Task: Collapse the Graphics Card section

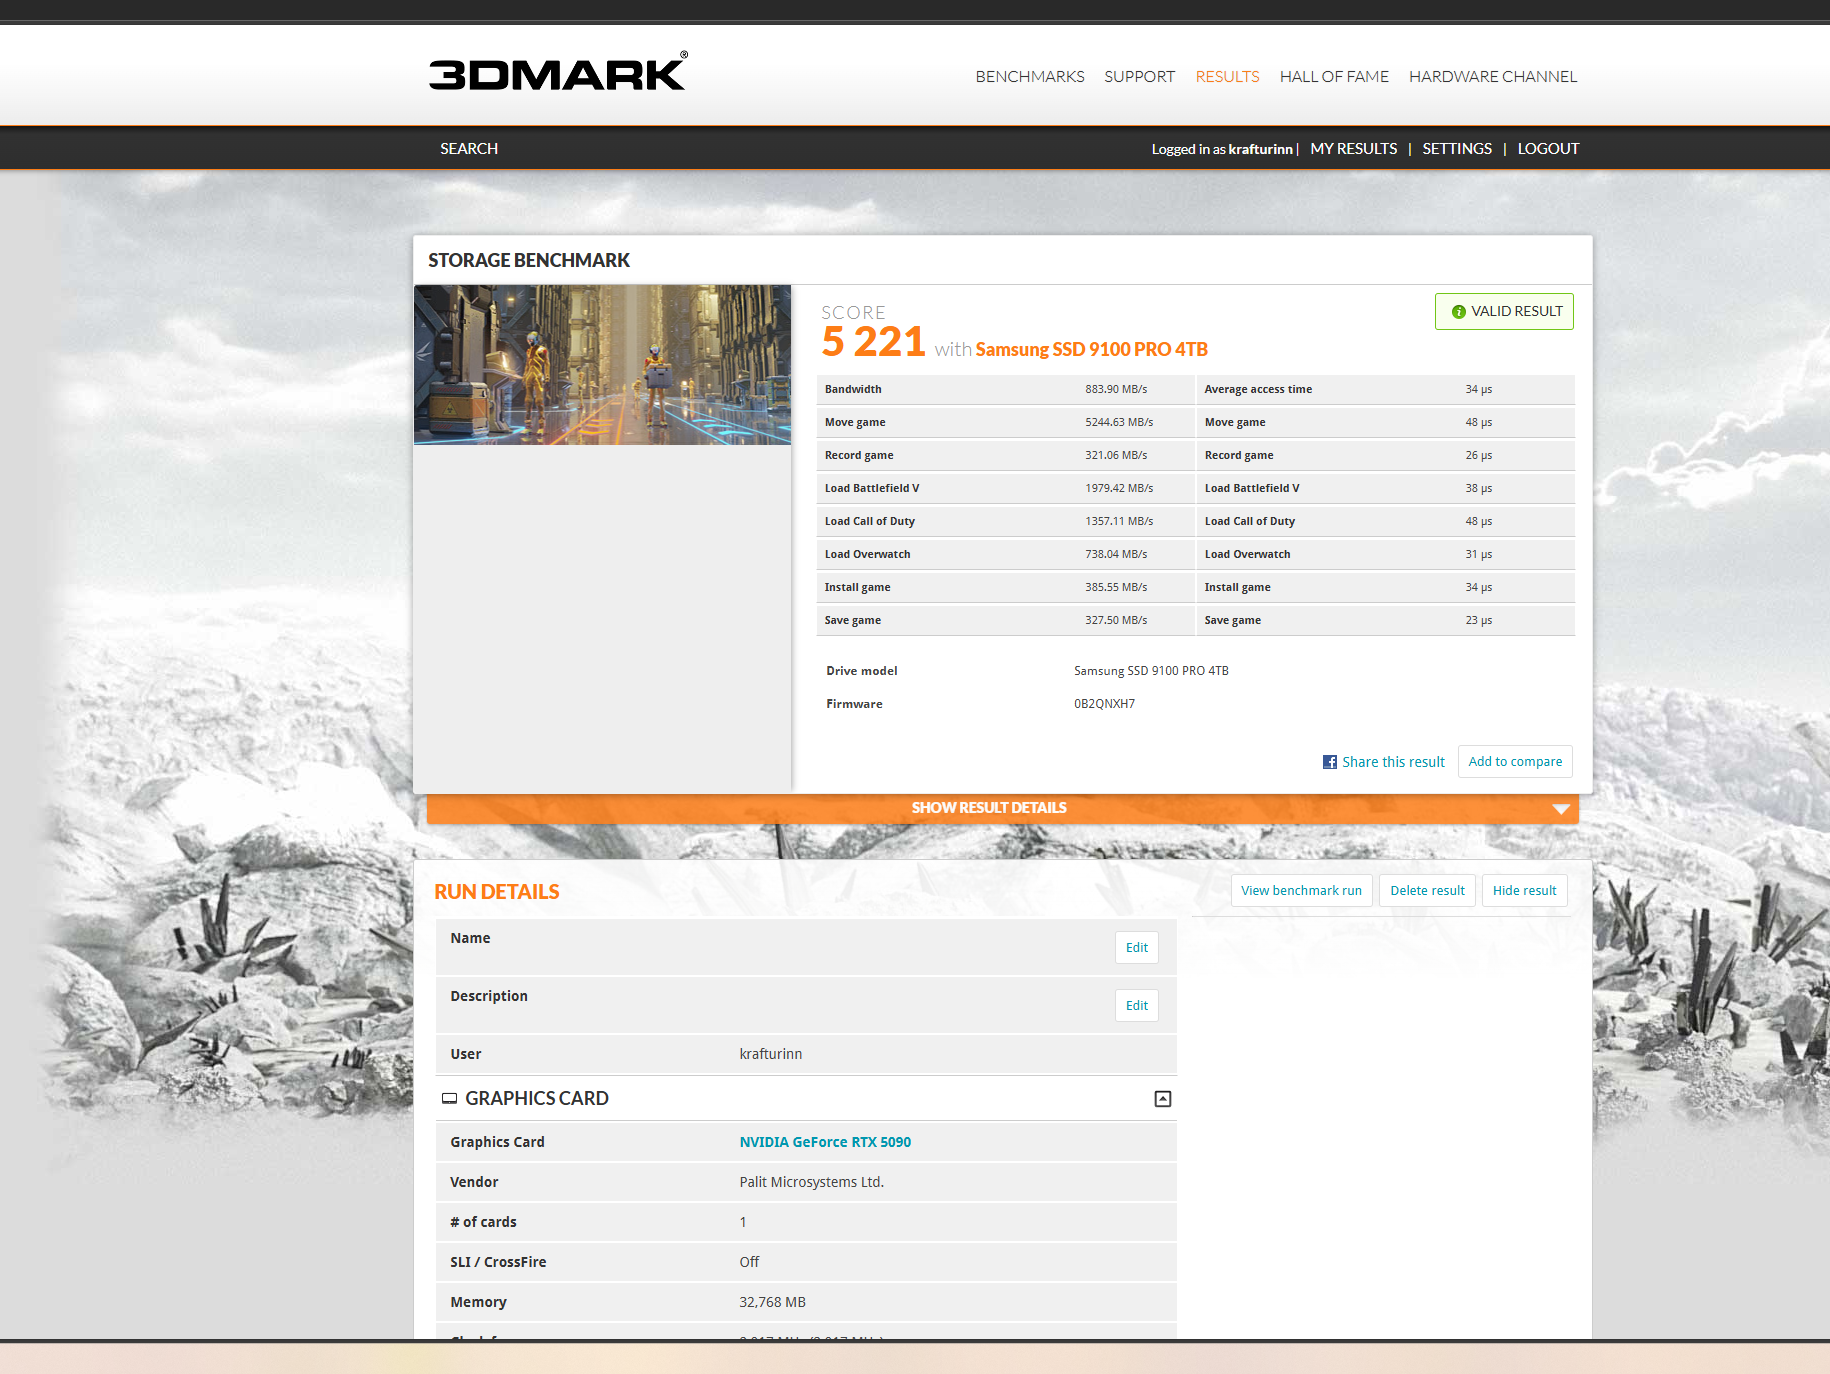Action: [1162, 1099]
